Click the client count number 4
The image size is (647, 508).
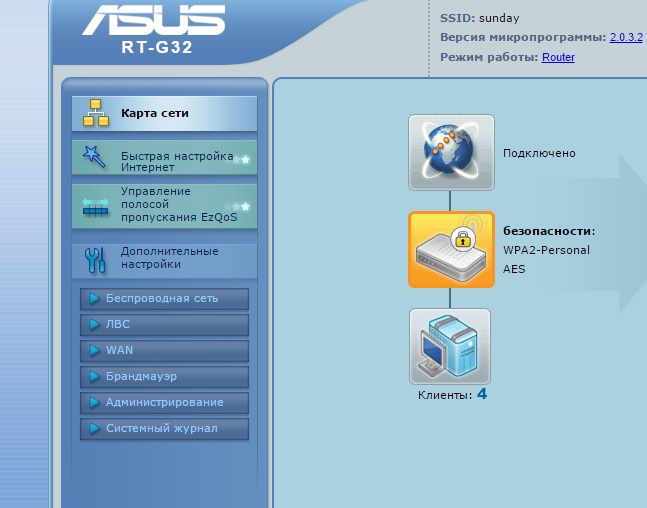[482, 394]
